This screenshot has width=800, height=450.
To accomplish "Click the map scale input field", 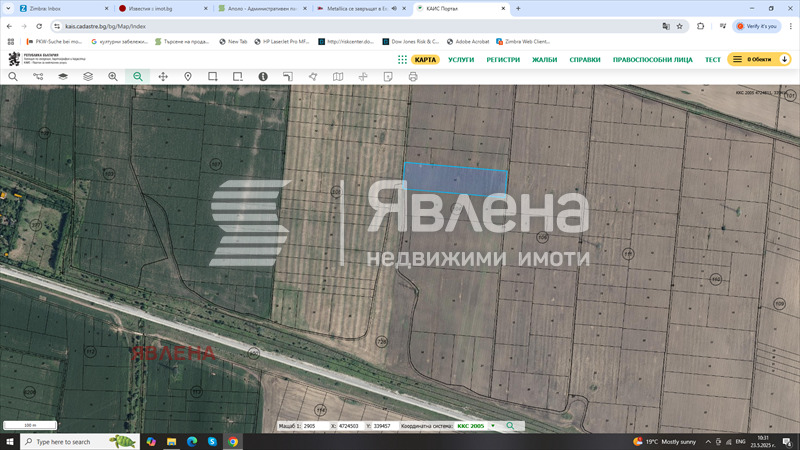I will click(310, 426).
